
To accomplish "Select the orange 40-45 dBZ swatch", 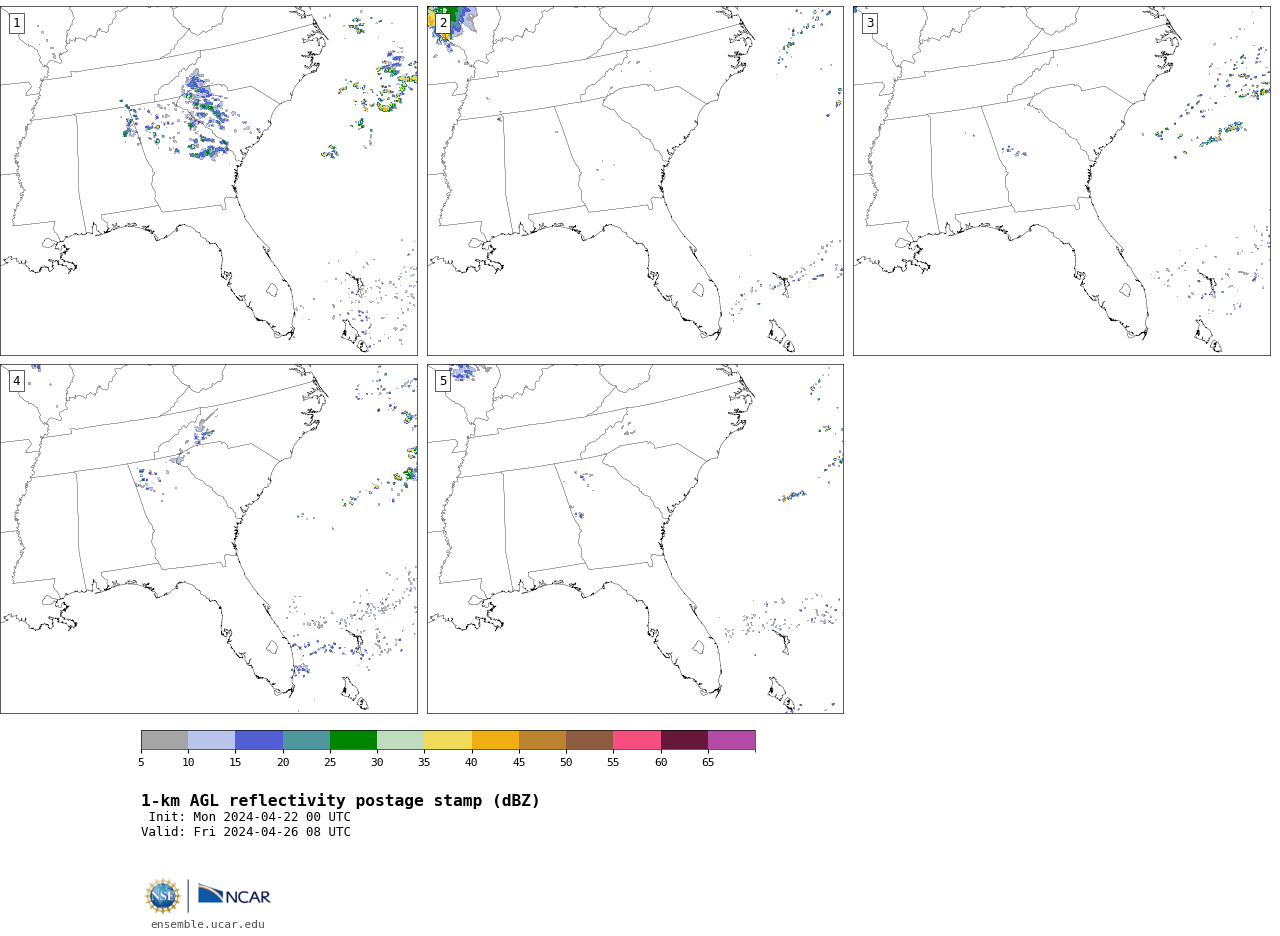I will [495, 740].
